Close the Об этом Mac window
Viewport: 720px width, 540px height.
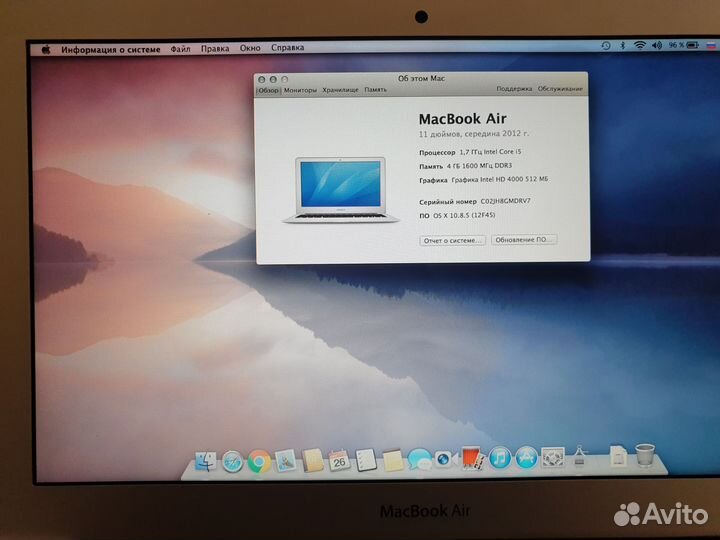(x=262, y=79)
